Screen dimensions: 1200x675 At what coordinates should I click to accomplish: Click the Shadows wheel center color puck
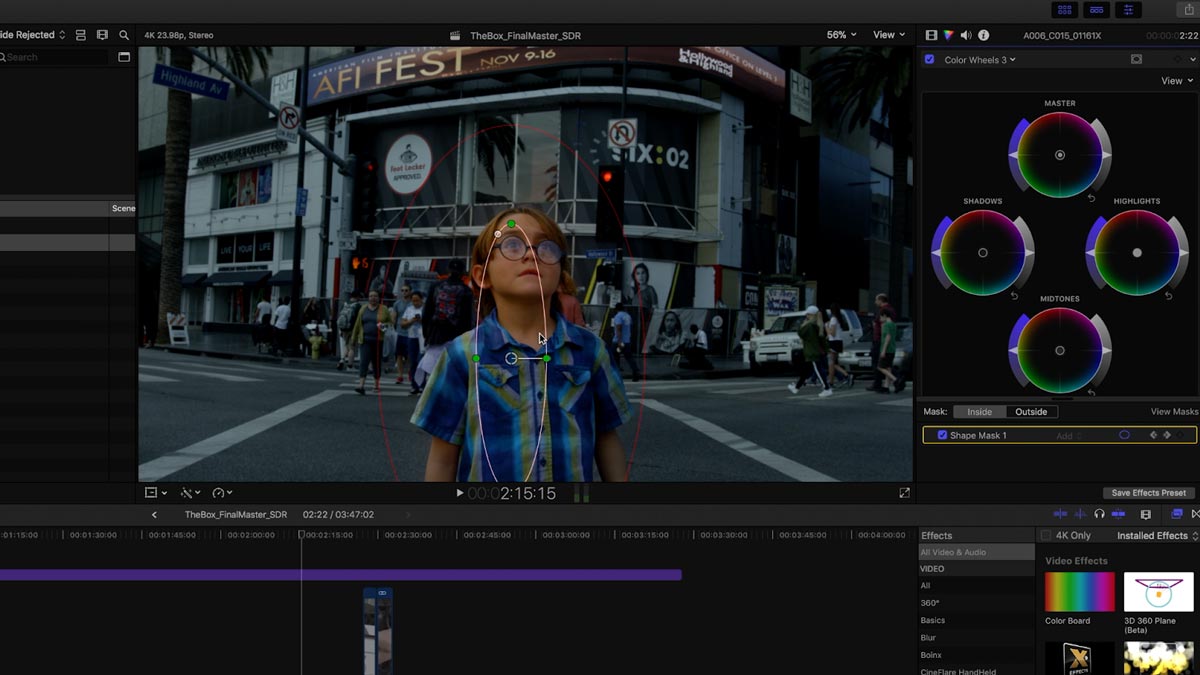pos(983,253)
